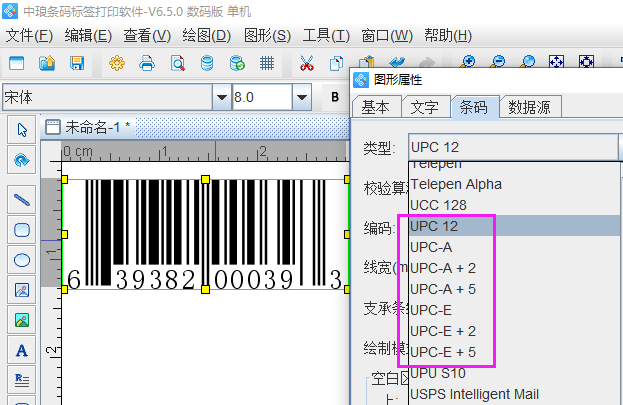Open the database settings cylinder icon
The height and width of the screenshot is (405, 623).
click(207, 63)
